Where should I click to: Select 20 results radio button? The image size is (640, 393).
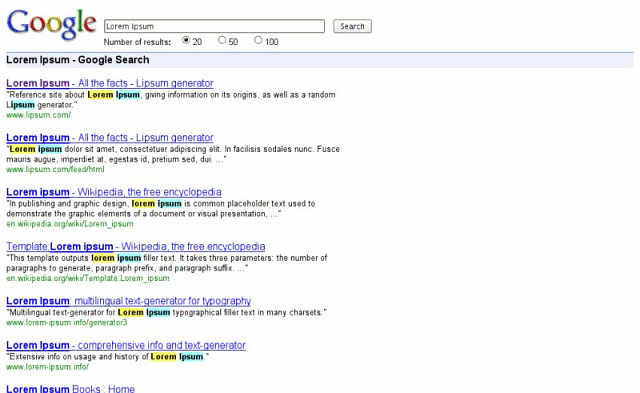click(x=186, y=40)
